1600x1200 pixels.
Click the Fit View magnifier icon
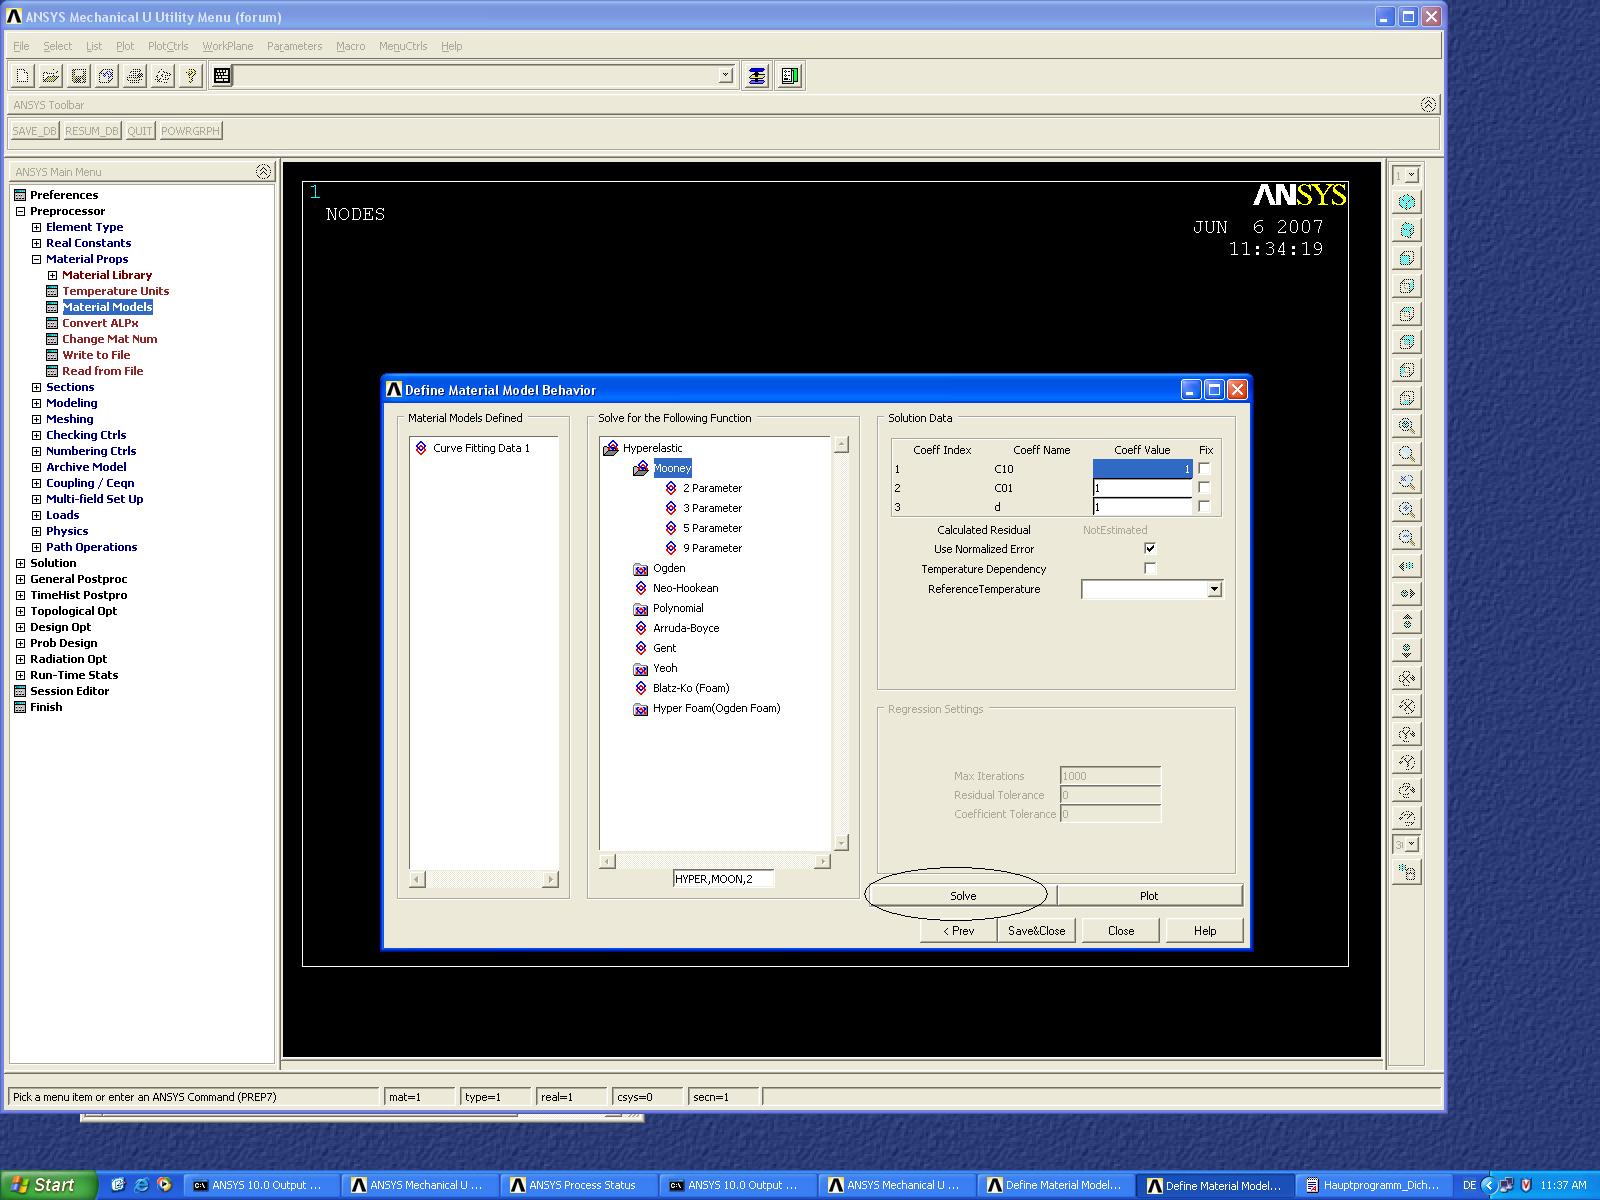(1407, 426)
